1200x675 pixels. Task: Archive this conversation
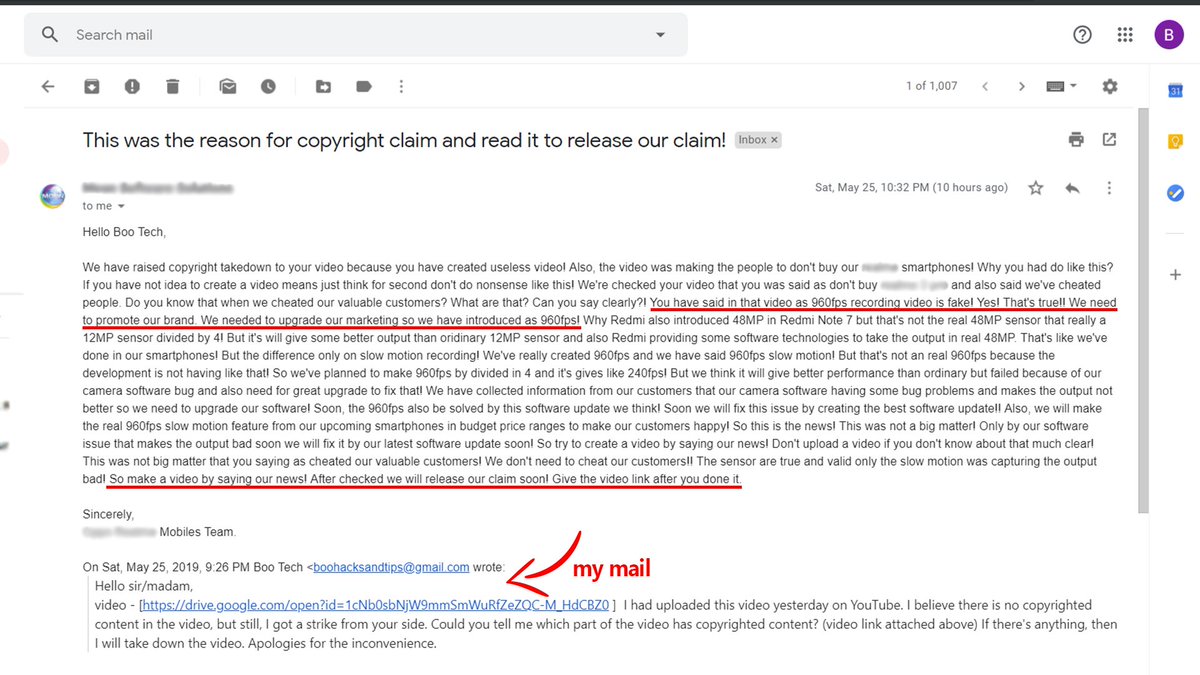click(91, 87)
